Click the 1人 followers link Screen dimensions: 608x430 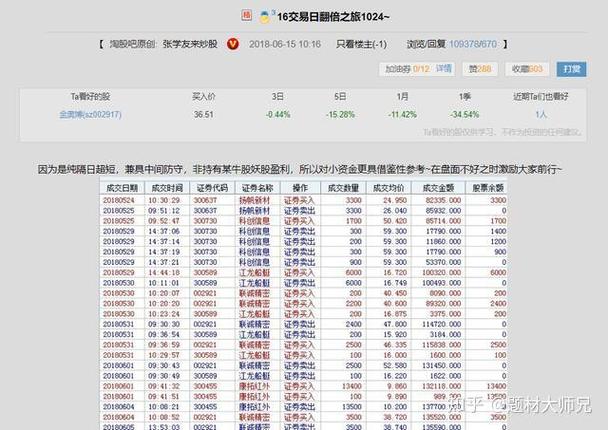(540, 115)
